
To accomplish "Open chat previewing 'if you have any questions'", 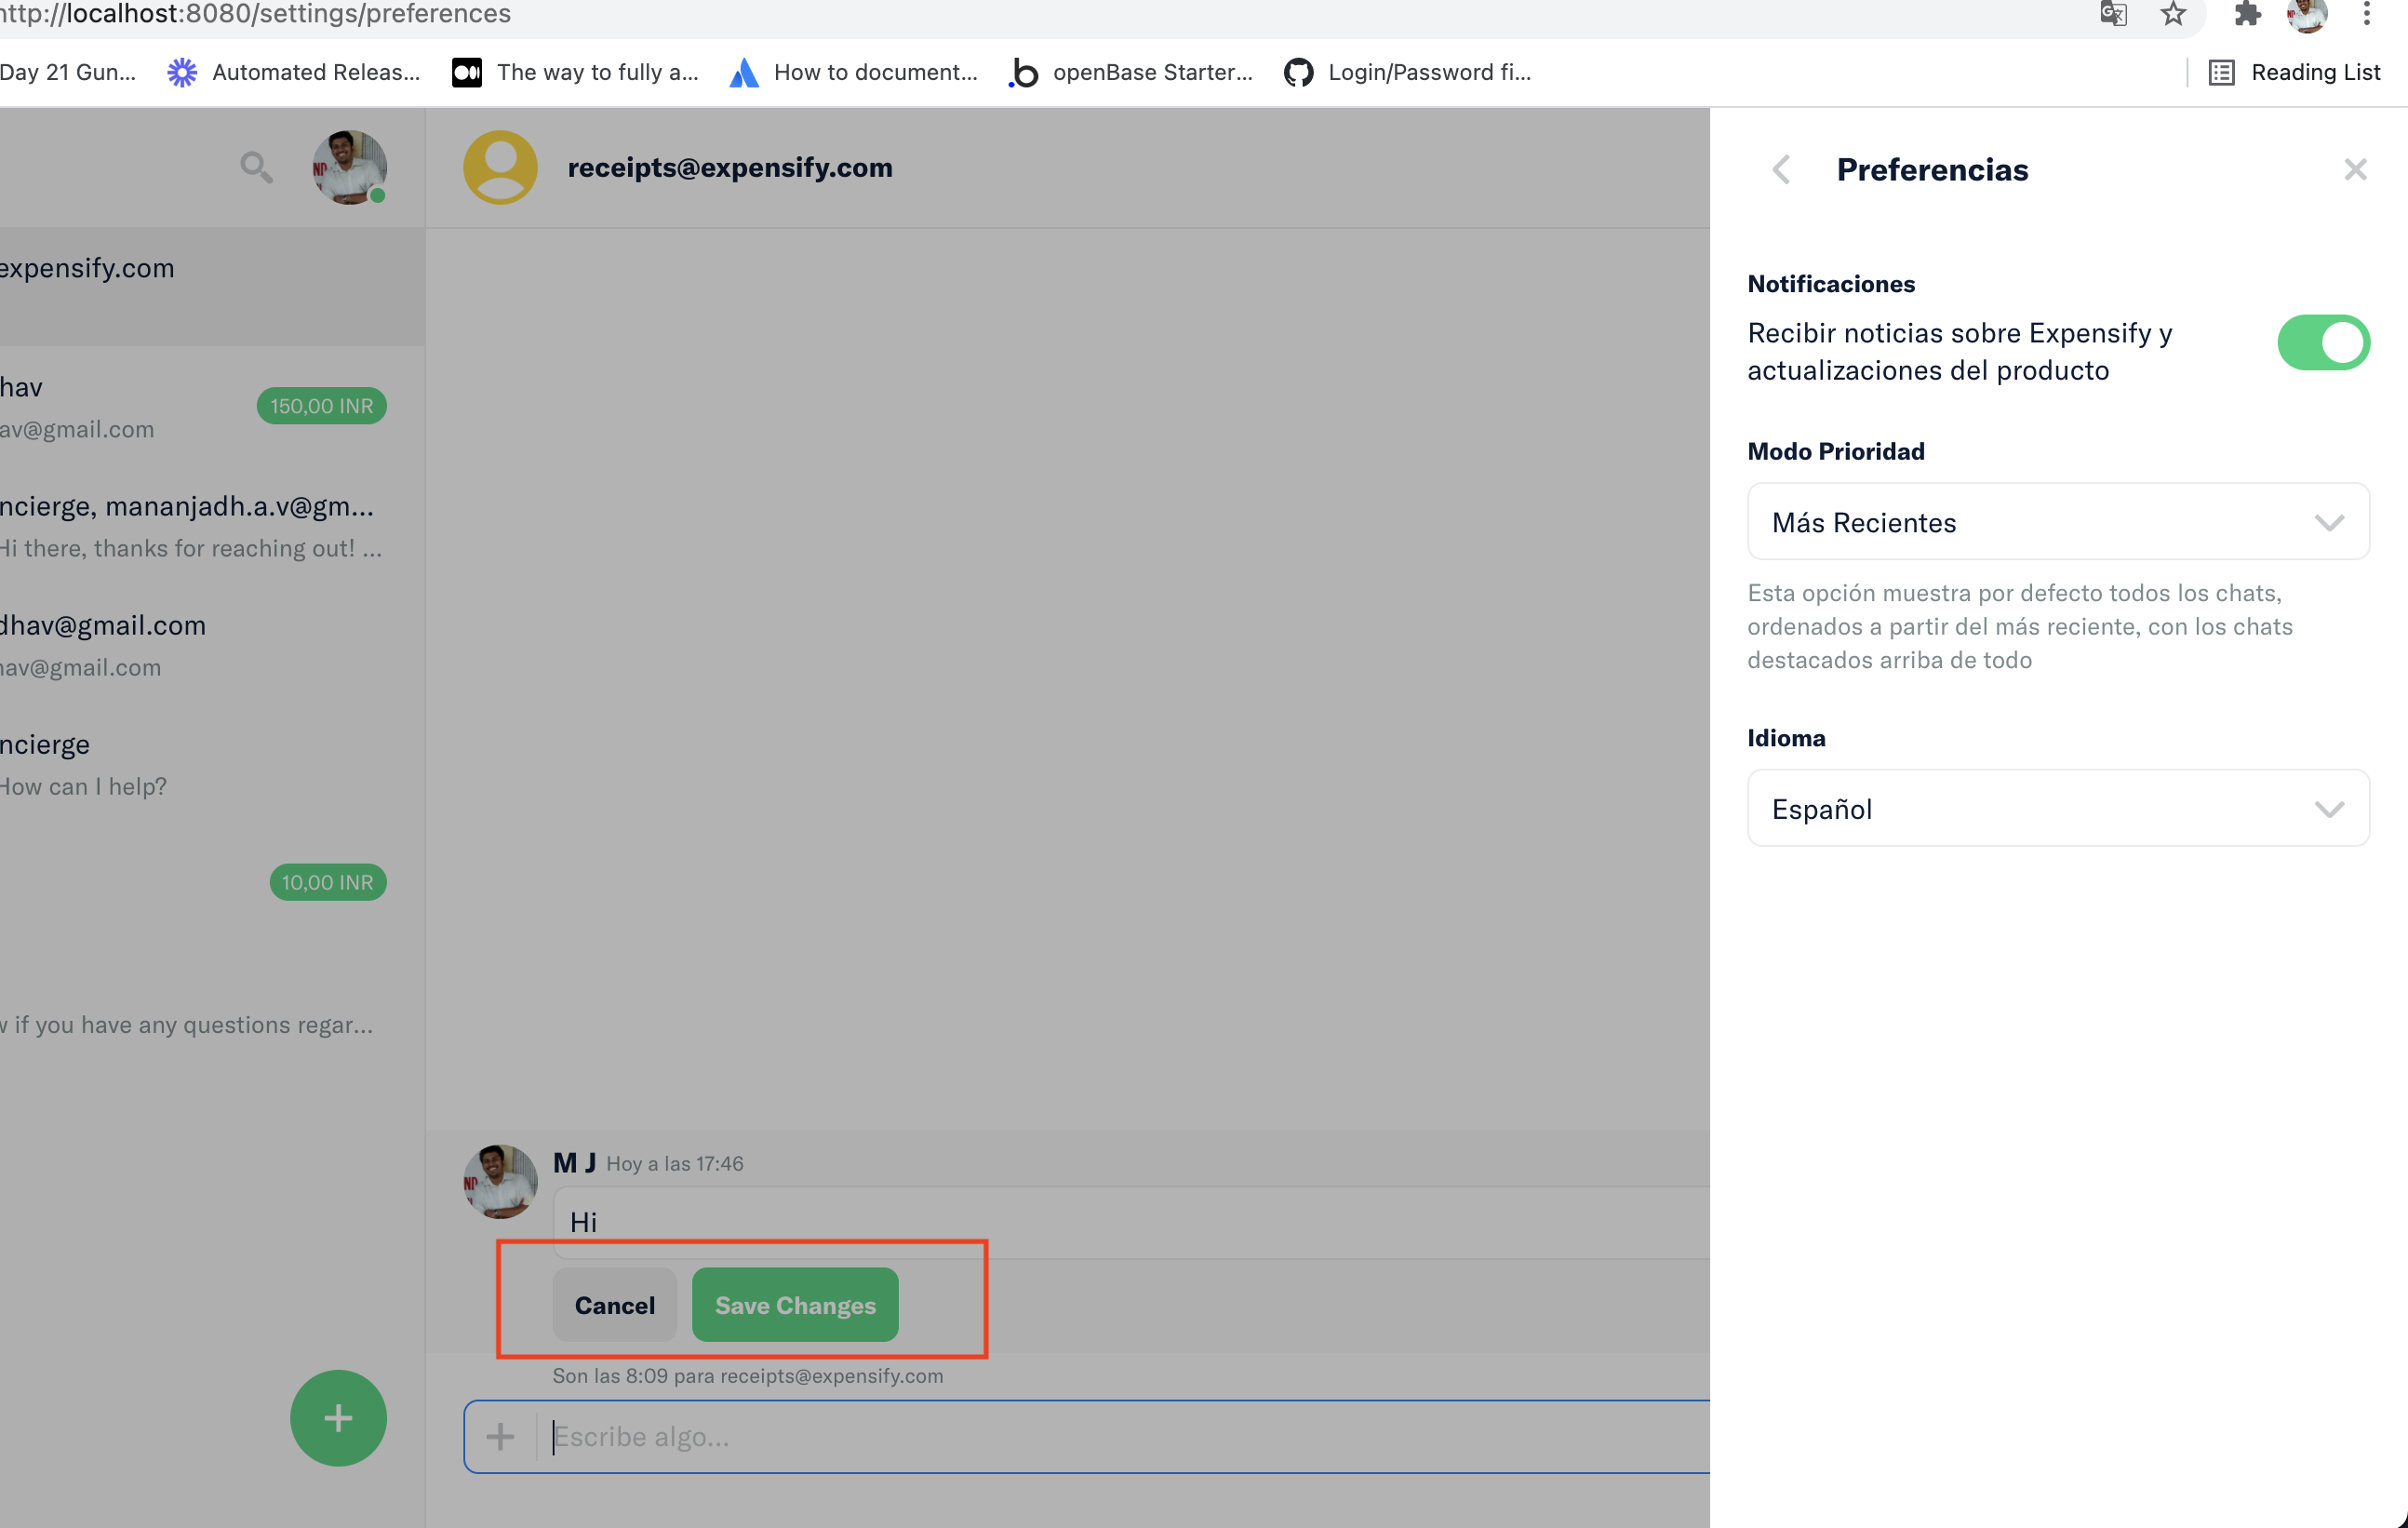I will (212, 1002).
